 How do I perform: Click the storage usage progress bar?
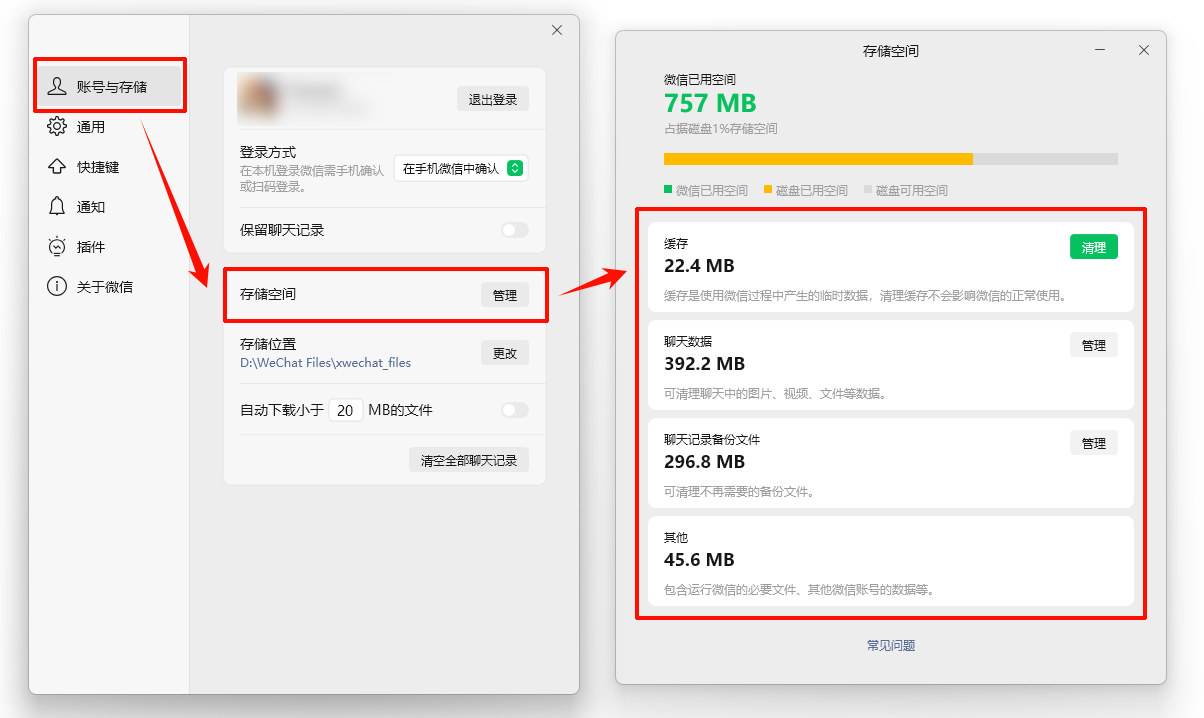tap(890, 158)
